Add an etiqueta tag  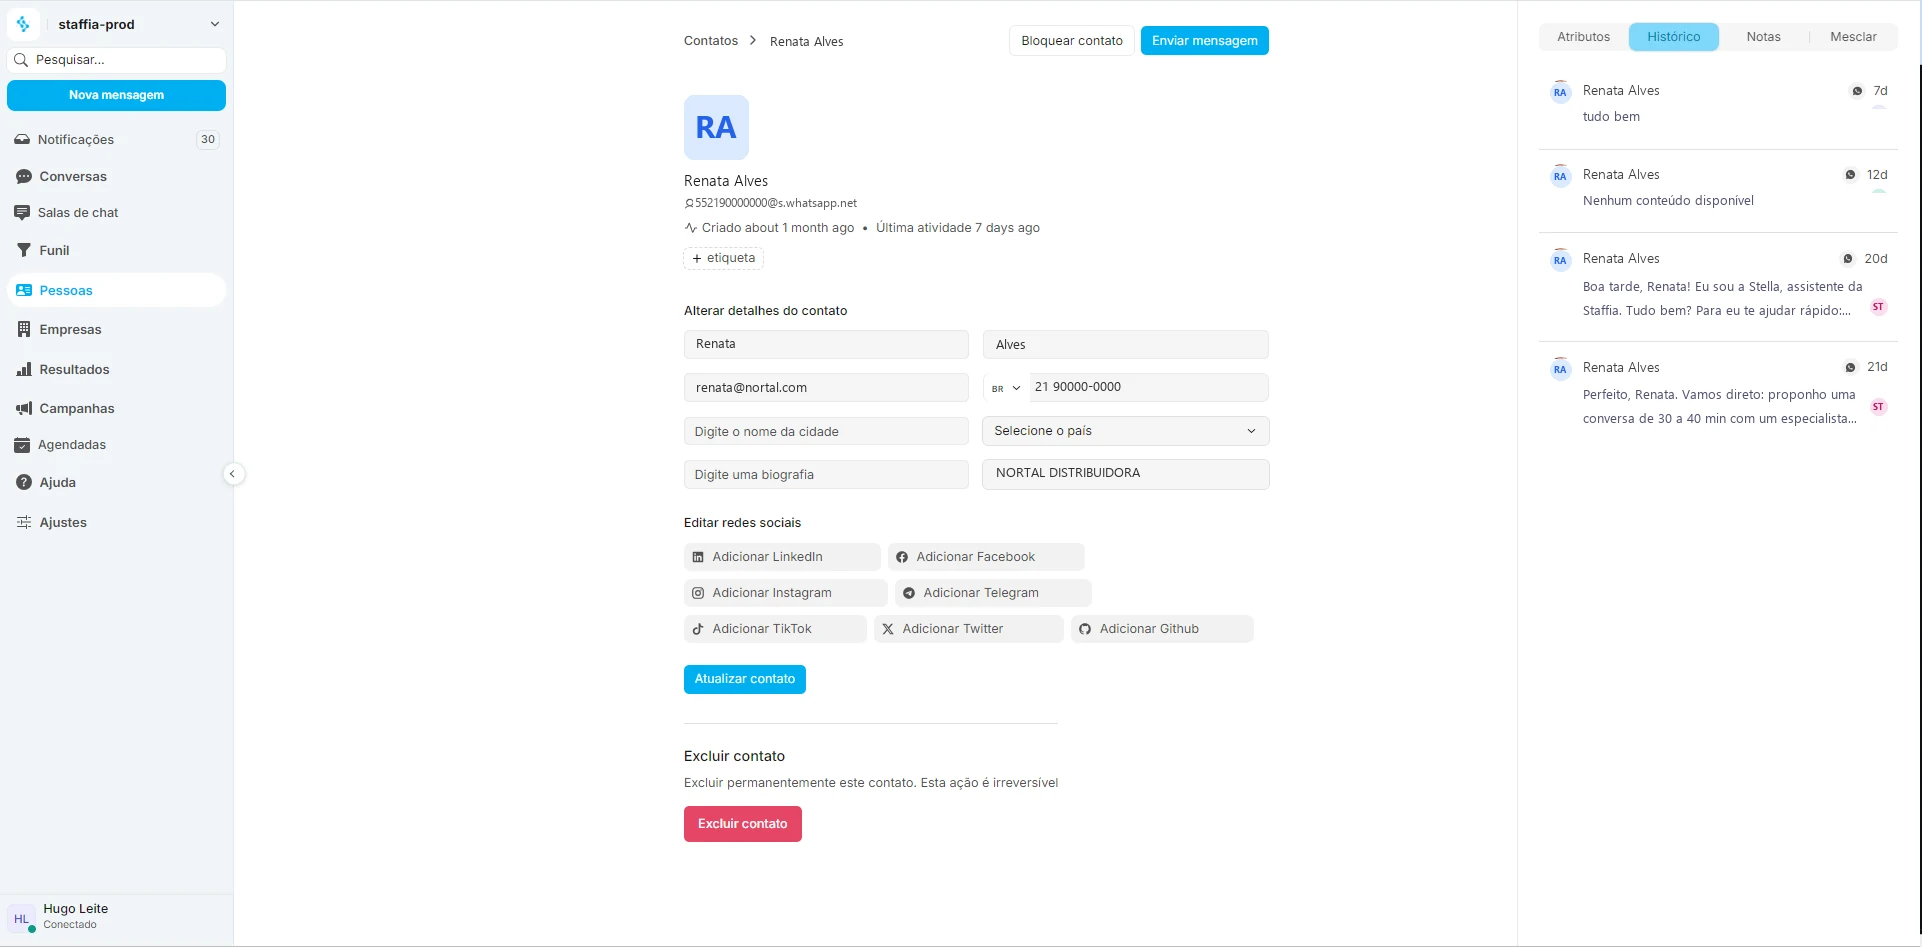(x=724, y=258)
